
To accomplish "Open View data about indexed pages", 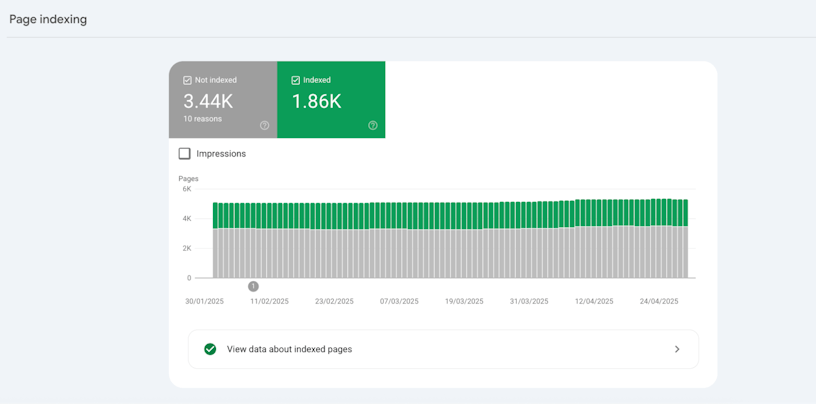I will (x=289, y=349).
